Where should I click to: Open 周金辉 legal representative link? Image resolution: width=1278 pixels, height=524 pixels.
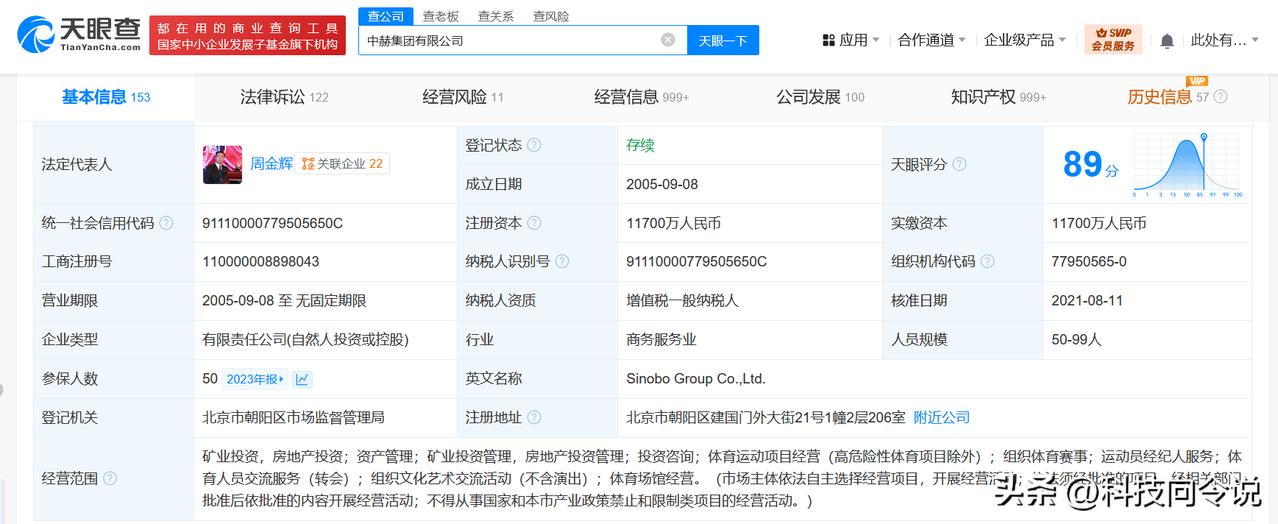click(x=271, y=163)
